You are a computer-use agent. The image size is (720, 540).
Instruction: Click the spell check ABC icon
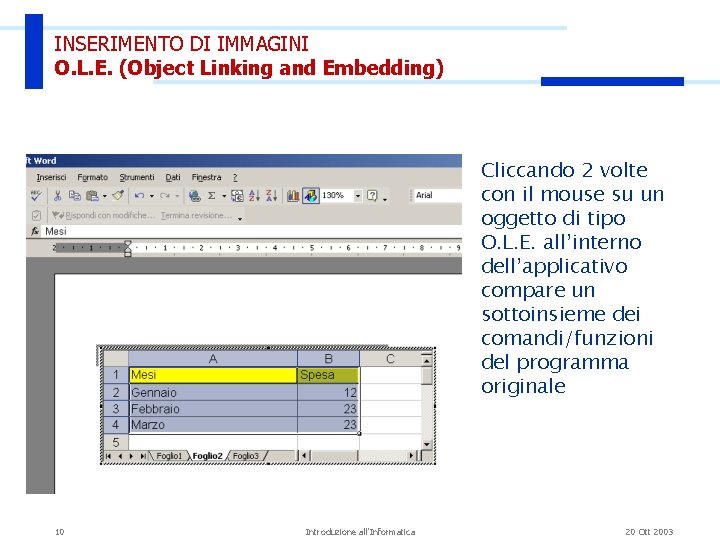36,196
